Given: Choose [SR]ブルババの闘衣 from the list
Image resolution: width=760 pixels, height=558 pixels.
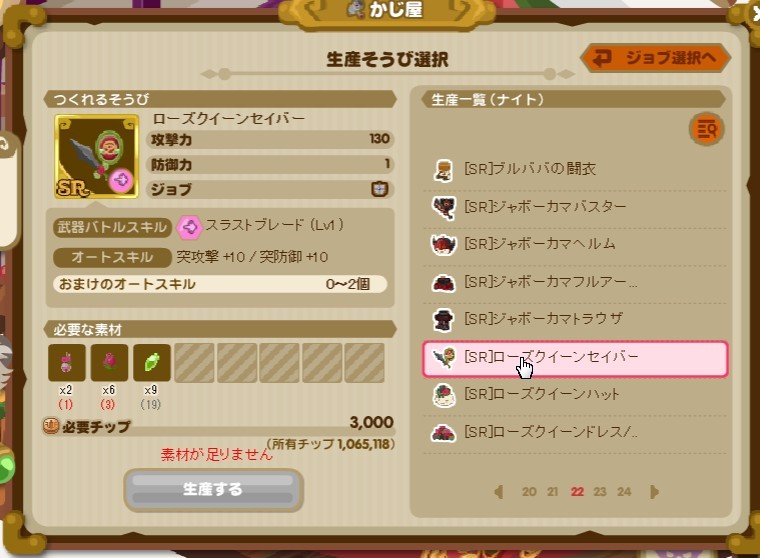Looking at the screenshot, I should tap(575, 169).
